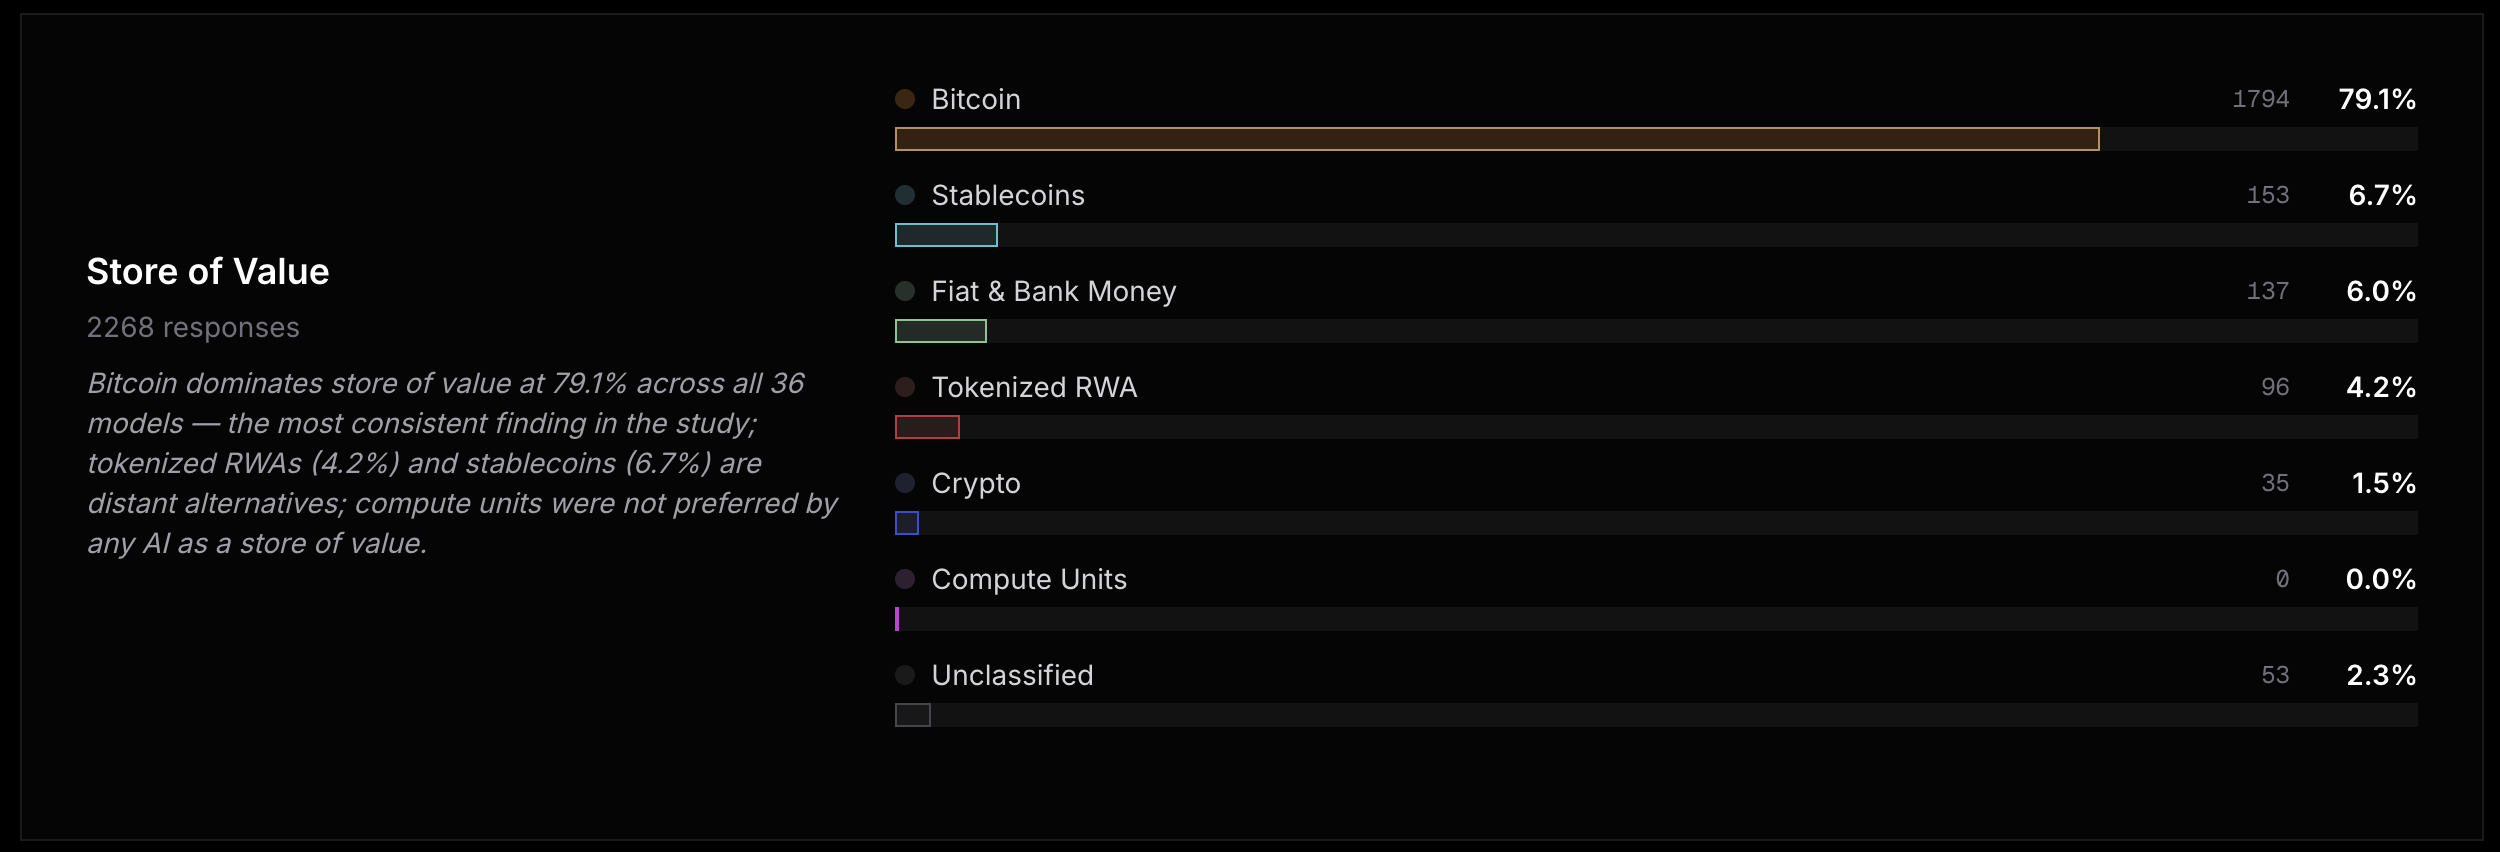Click the Fiat & Bank Money color dot

[905, 291]
